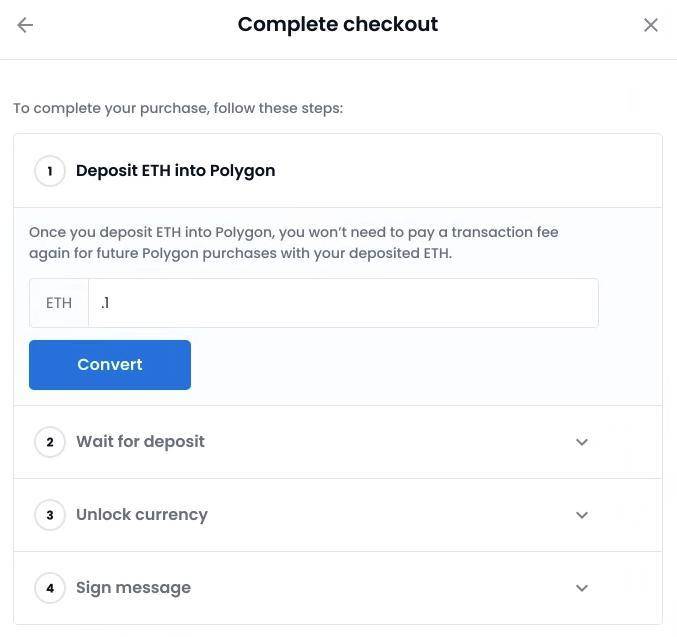The height and width of the screenshot is (637, 677).
Task: Click the transaction fee description paragraph
Action: (293, 243)
